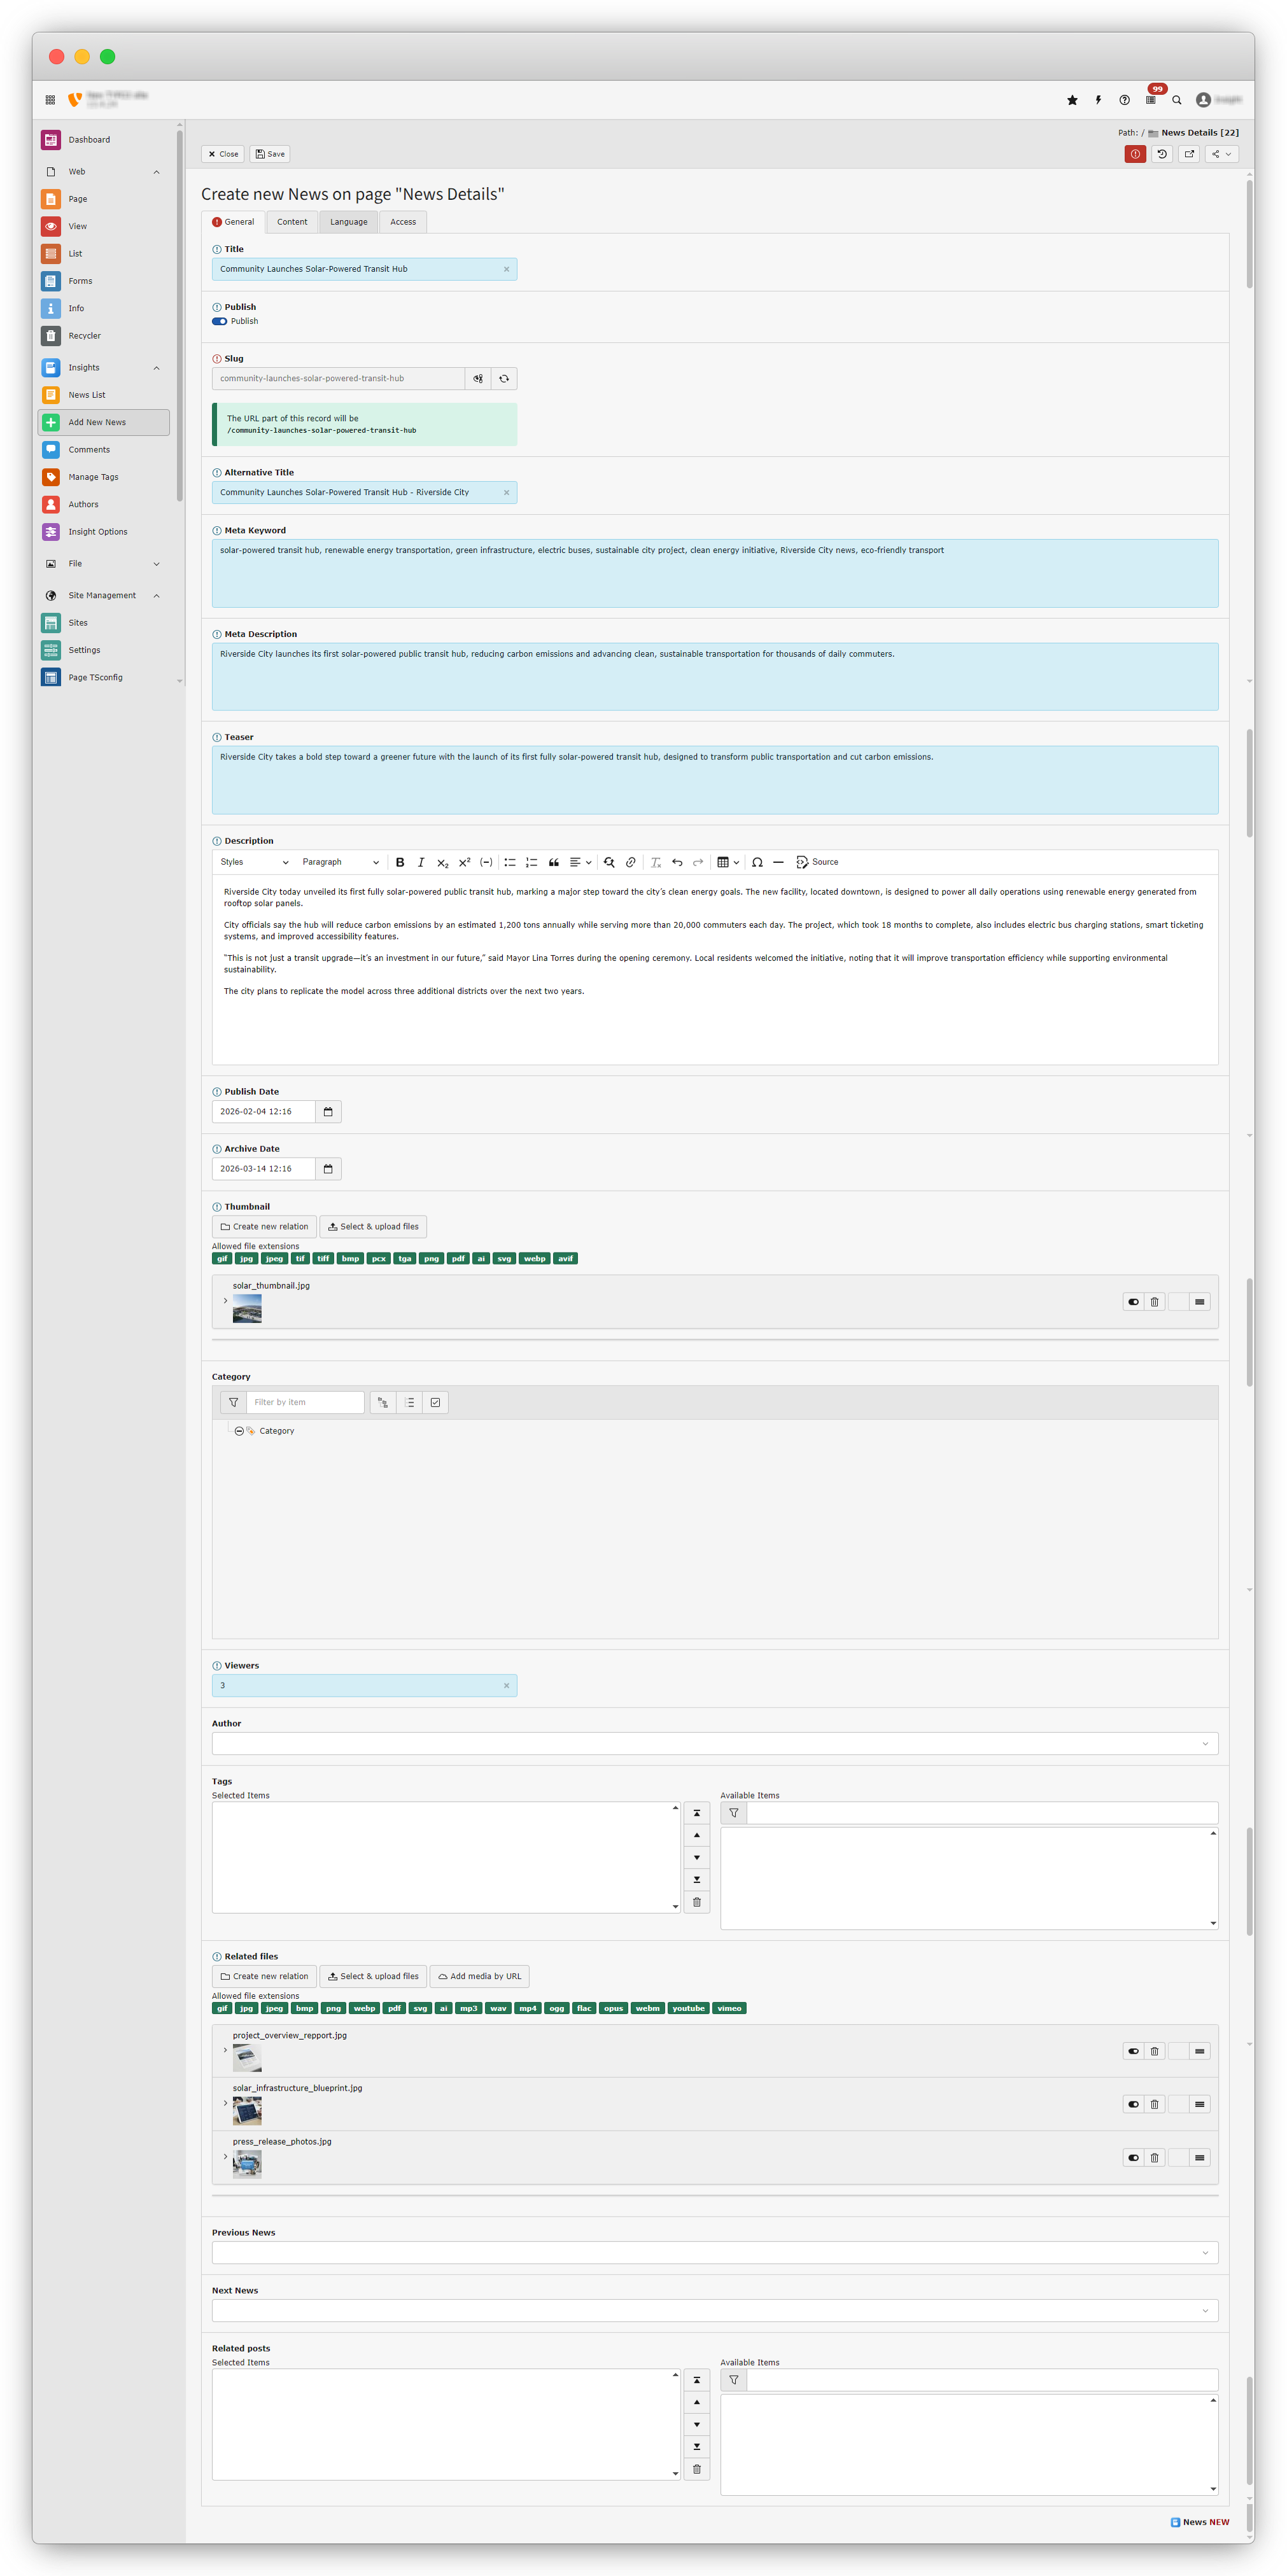Recalculate slug with the refresh icon
This screenshot has width=1287, height=2576.
pyautogui.click(x=504, y=379)
